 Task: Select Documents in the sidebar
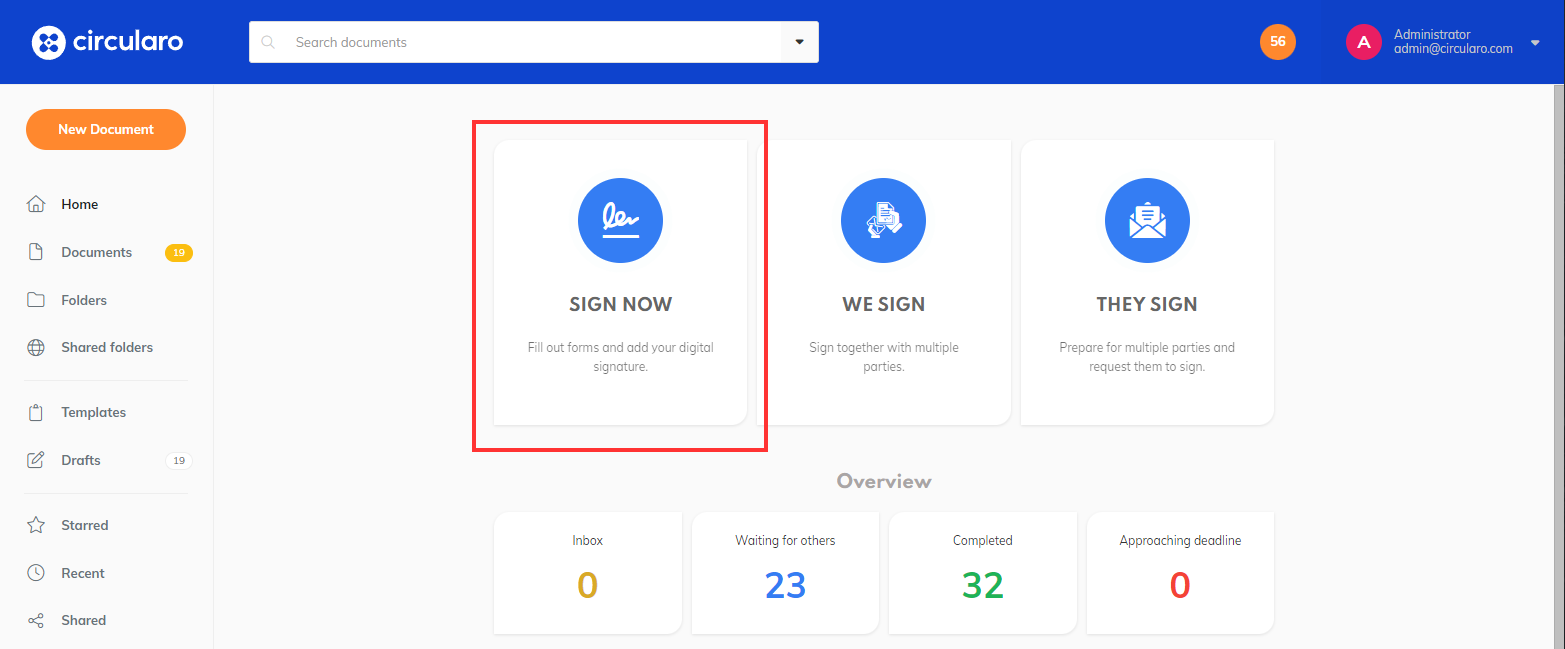96,252
